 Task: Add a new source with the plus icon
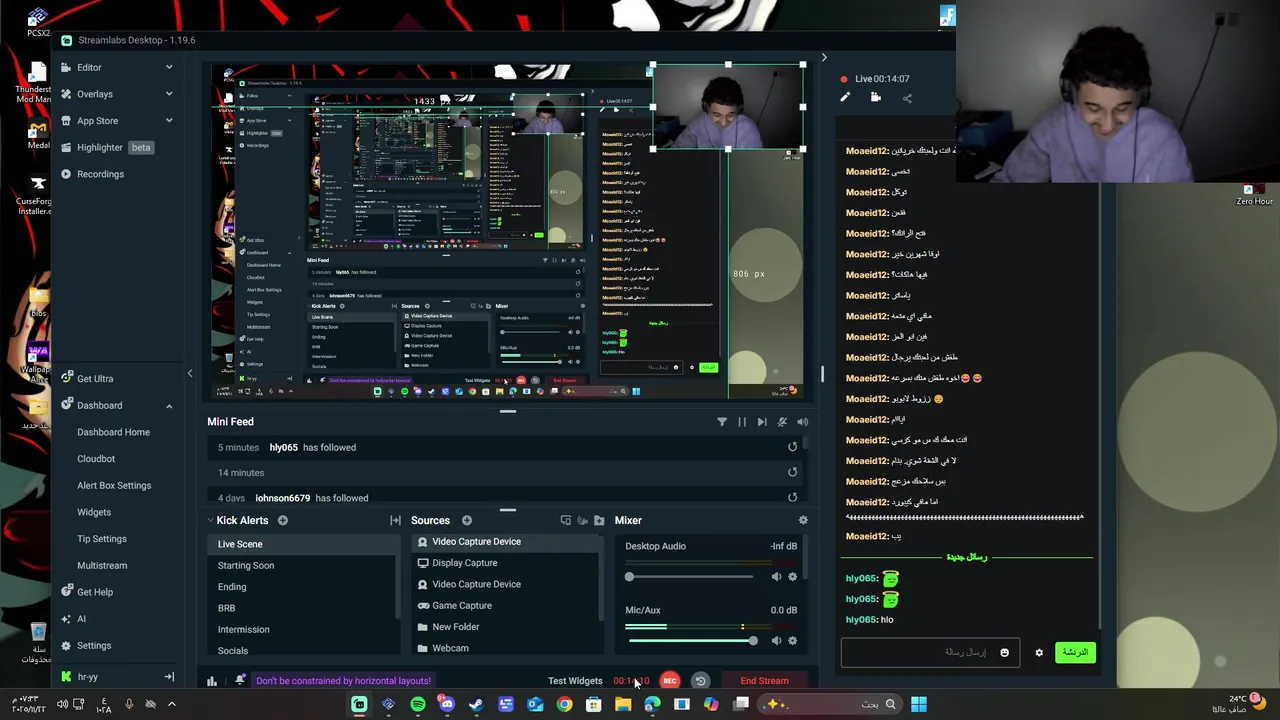[467, 520]
